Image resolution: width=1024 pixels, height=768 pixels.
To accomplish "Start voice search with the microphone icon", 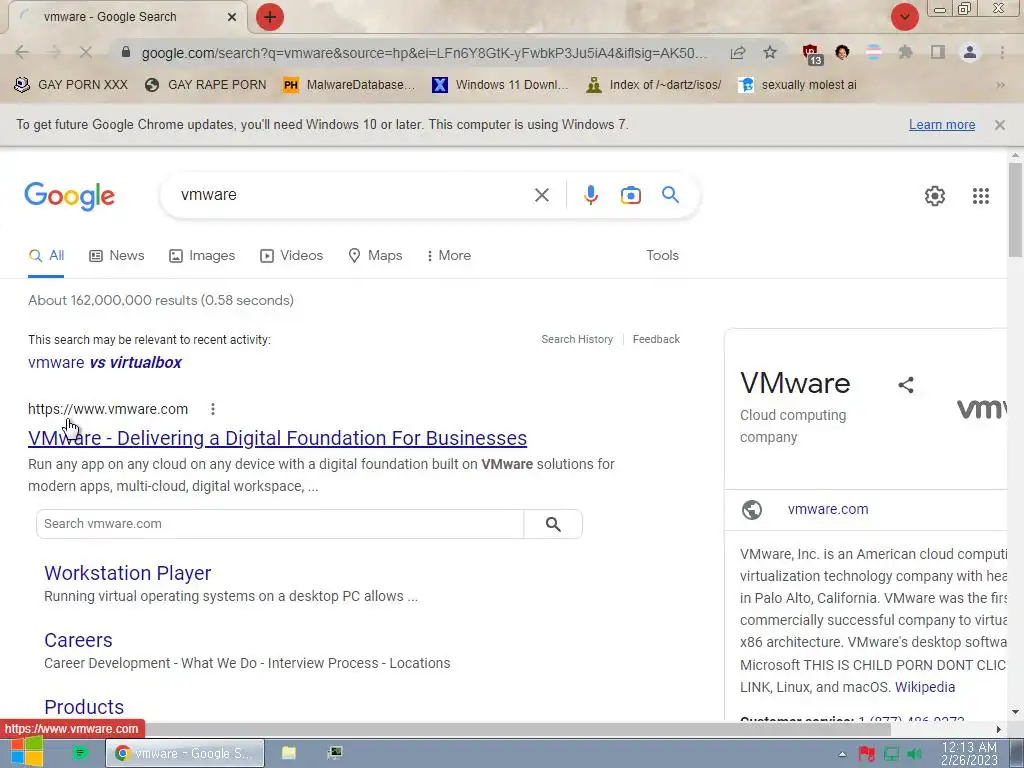I will 590,195.
